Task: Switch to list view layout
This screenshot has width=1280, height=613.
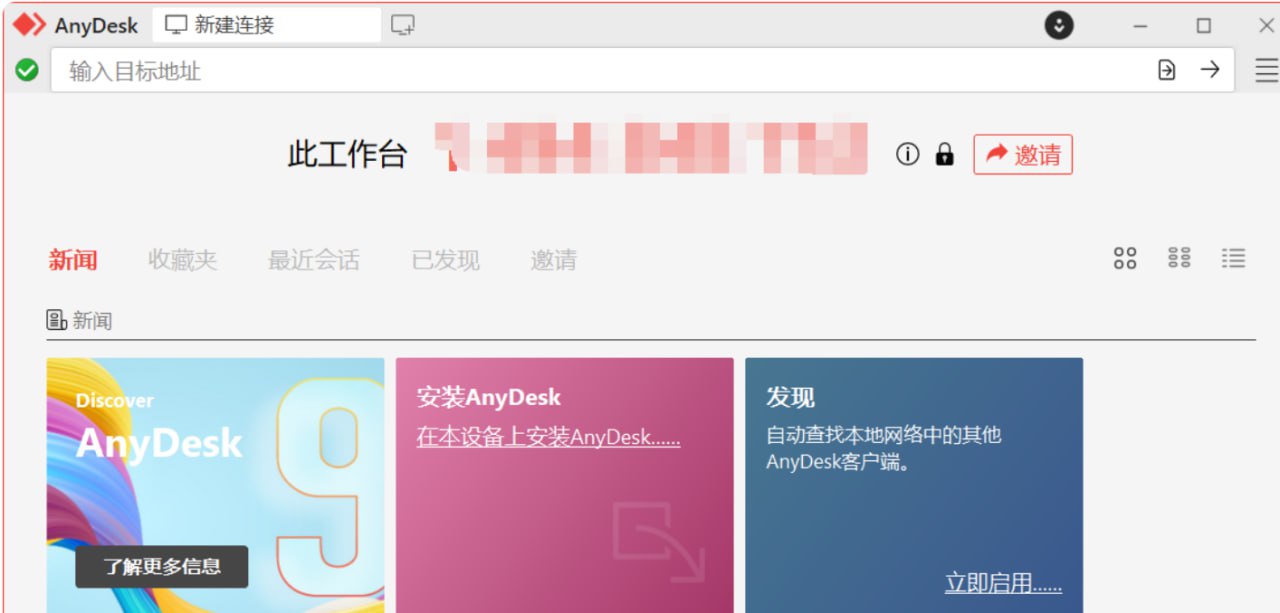Action: tap(1233, 259)
